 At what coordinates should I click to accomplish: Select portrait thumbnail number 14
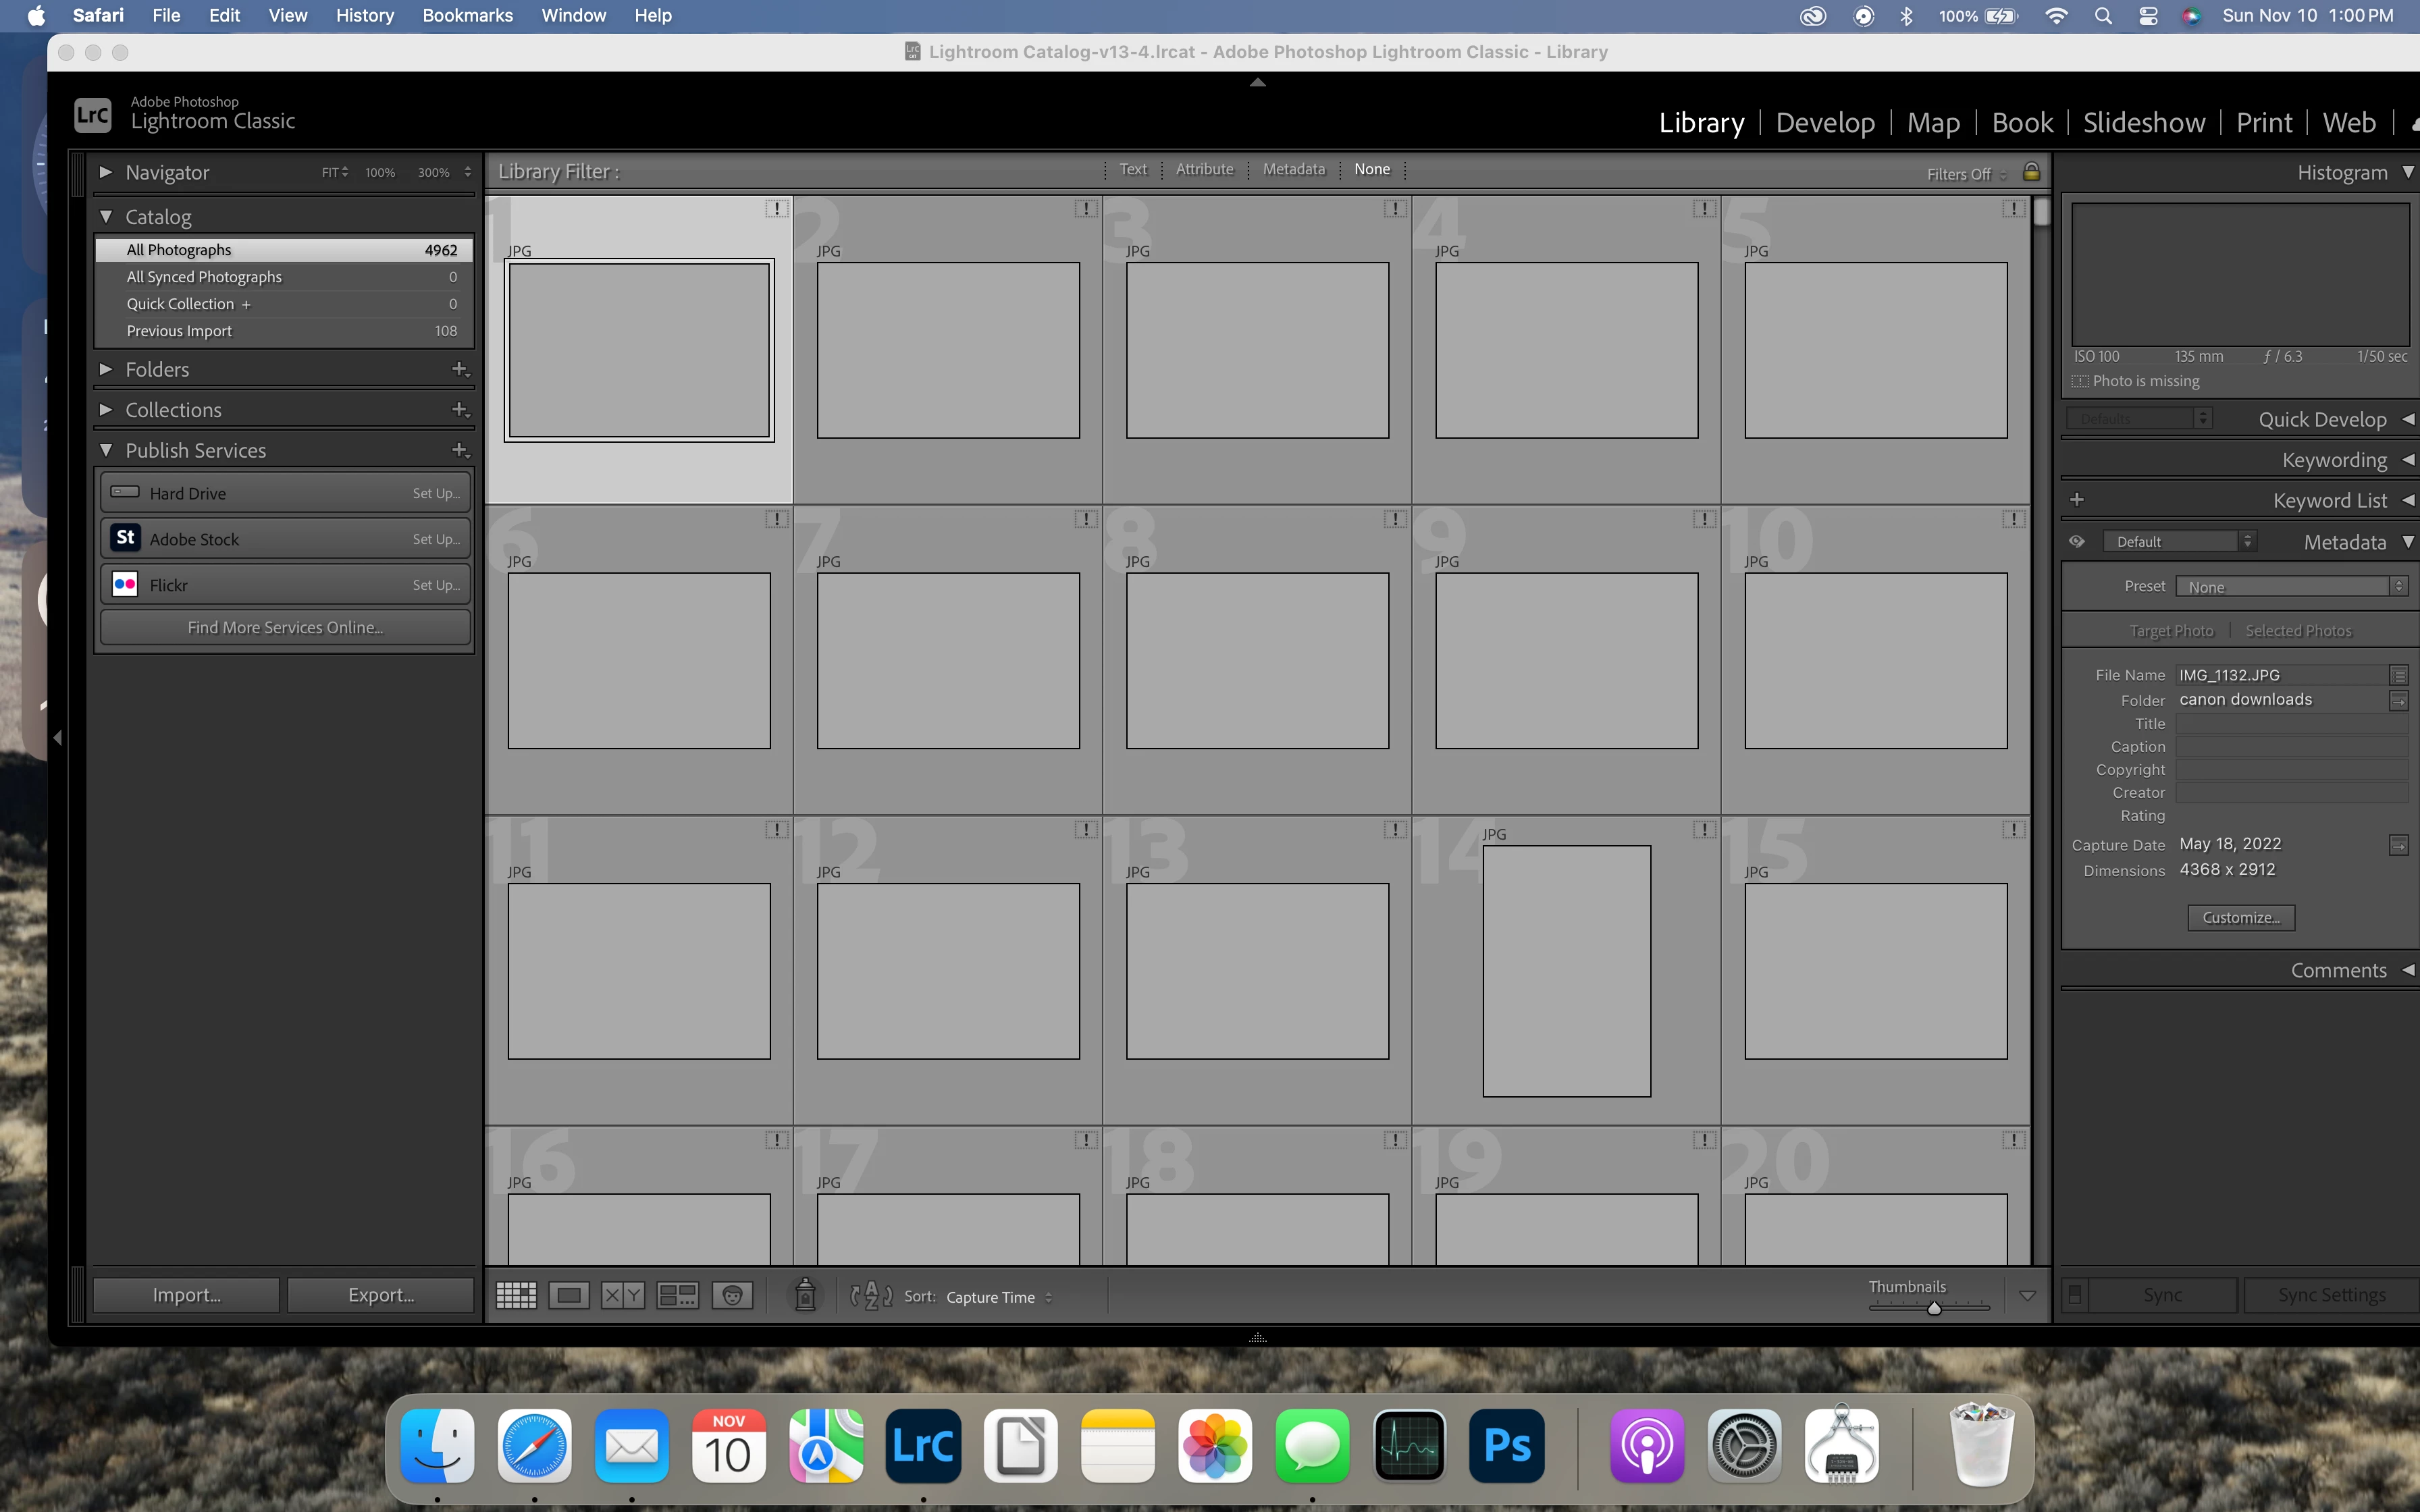1566,970
